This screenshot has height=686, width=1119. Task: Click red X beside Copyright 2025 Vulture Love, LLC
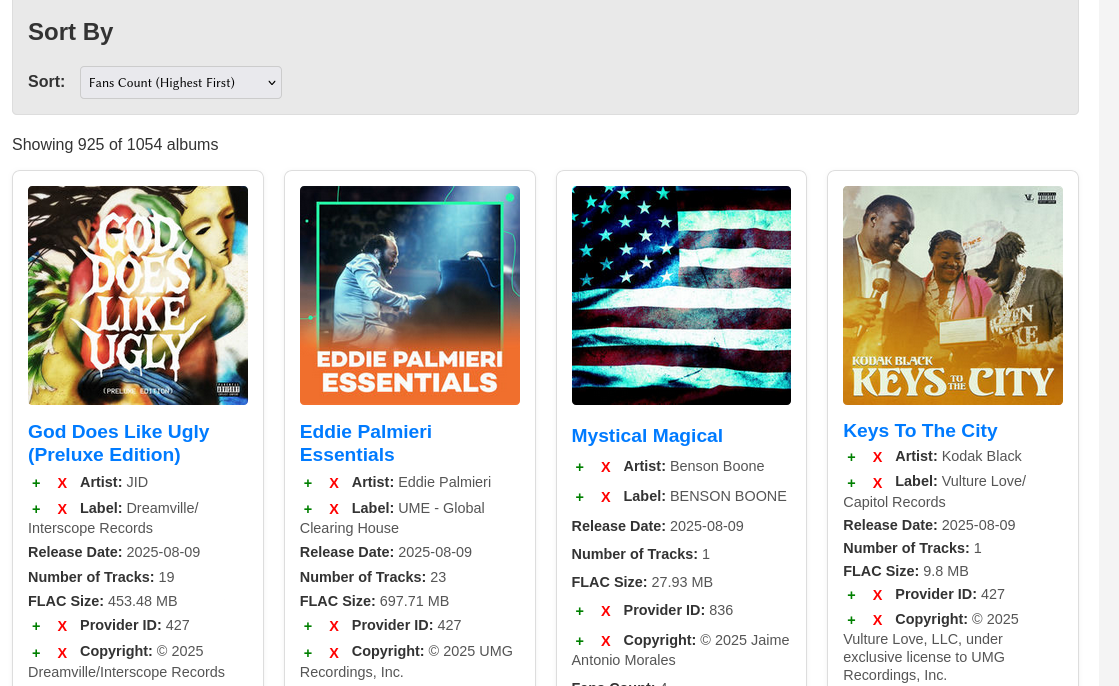878,620
